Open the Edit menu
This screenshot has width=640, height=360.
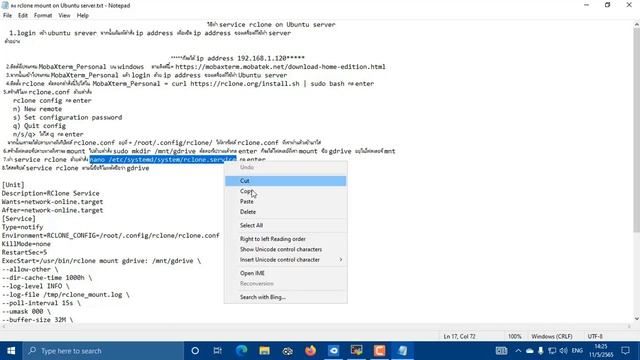pyautogui.click(x=23, y=16)
